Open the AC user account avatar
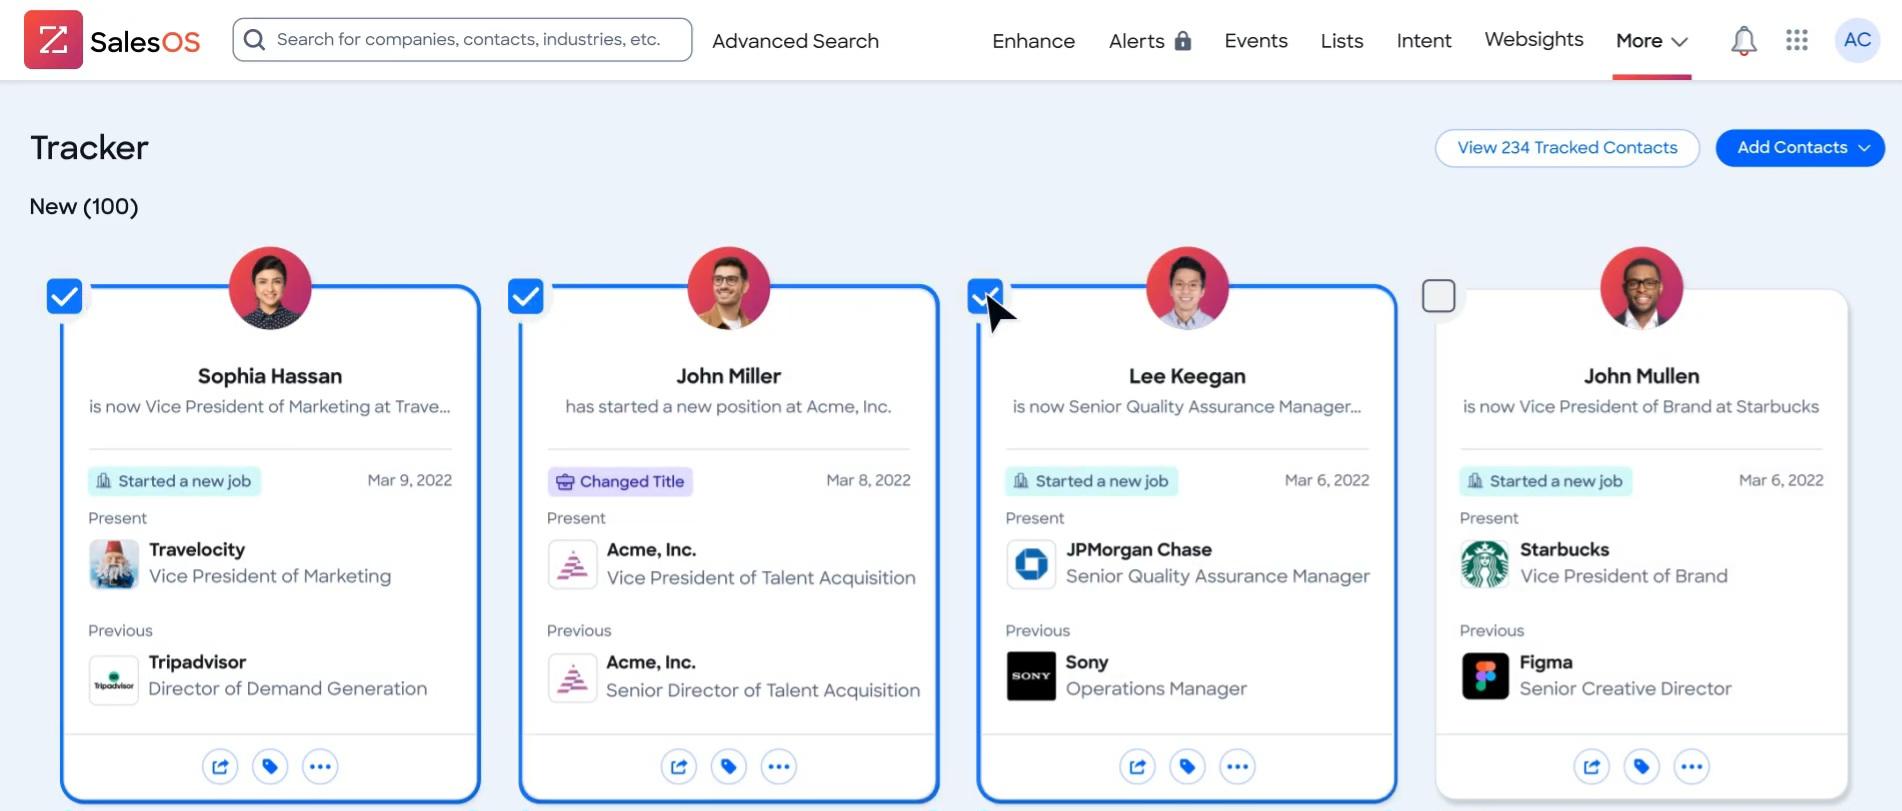 click(x=1857, y=40)
